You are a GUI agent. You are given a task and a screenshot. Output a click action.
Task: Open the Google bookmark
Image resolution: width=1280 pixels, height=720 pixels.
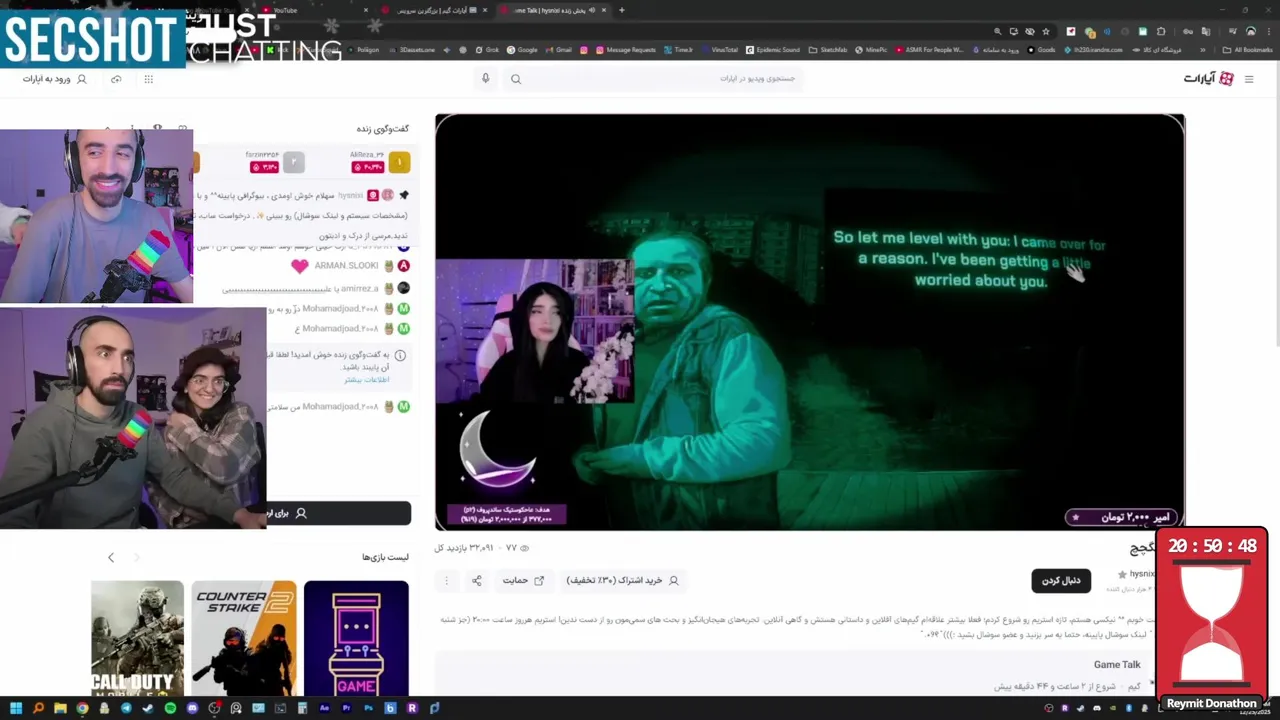point(522,50)
